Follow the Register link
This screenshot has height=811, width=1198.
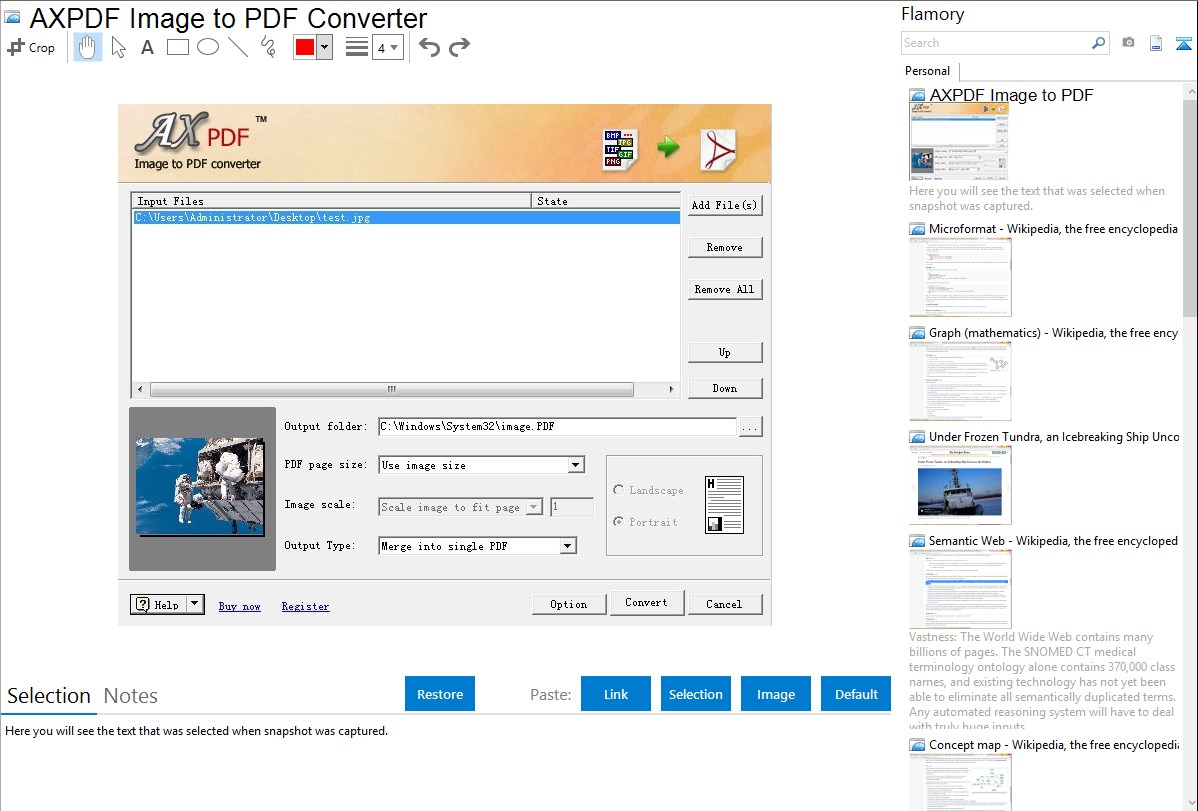tap(305, 606)
